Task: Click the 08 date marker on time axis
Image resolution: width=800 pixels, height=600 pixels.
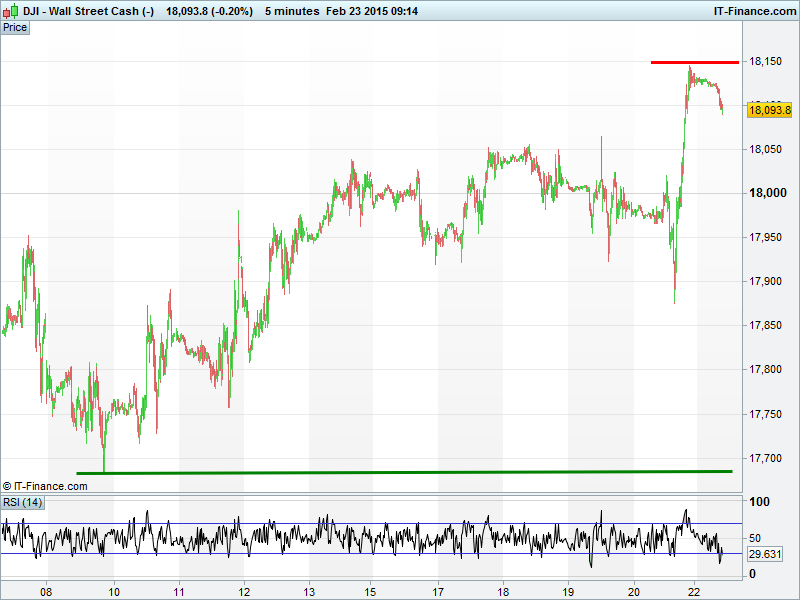Action: pos(46,592)
